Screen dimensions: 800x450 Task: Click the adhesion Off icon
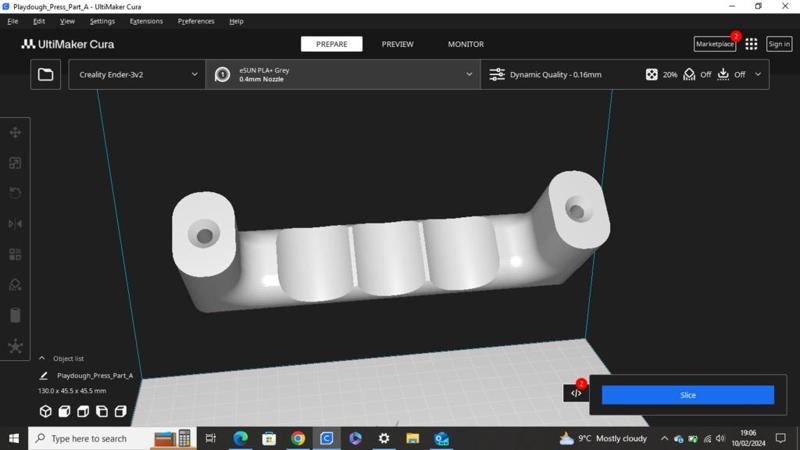point(723,74)
